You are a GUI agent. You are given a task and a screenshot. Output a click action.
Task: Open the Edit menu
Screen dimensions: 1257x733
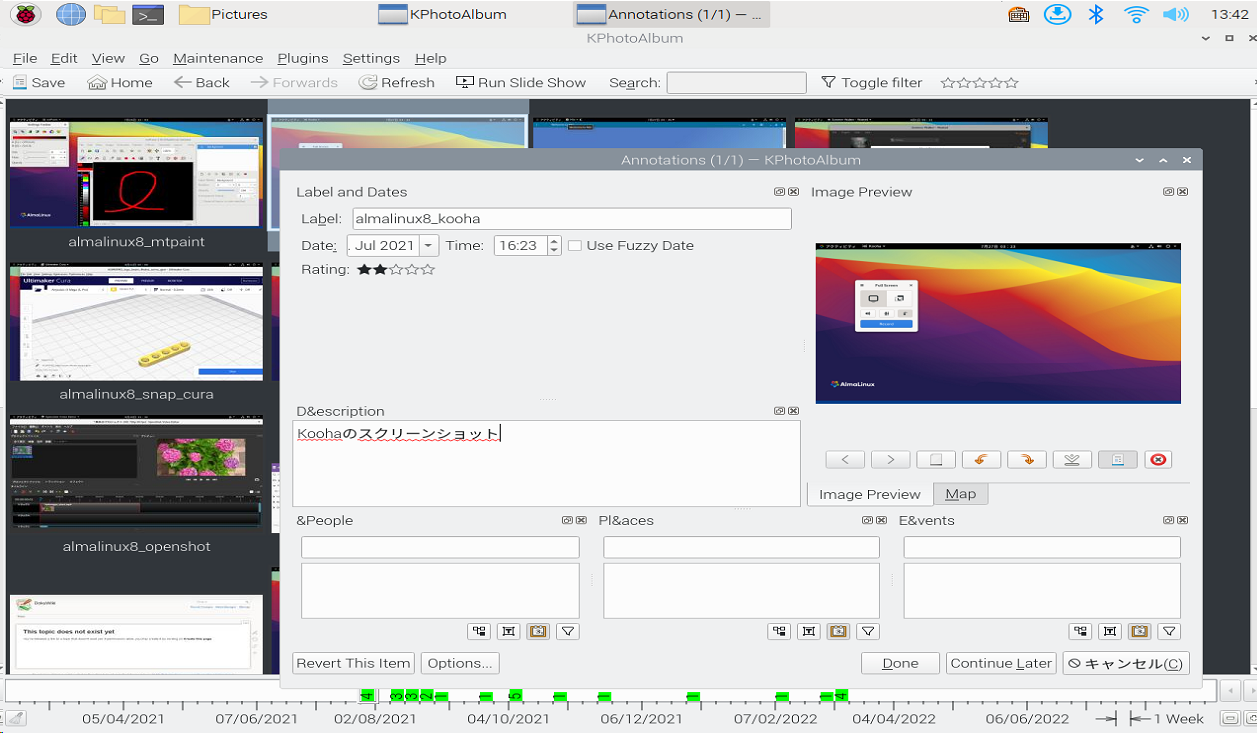point(64,58)
